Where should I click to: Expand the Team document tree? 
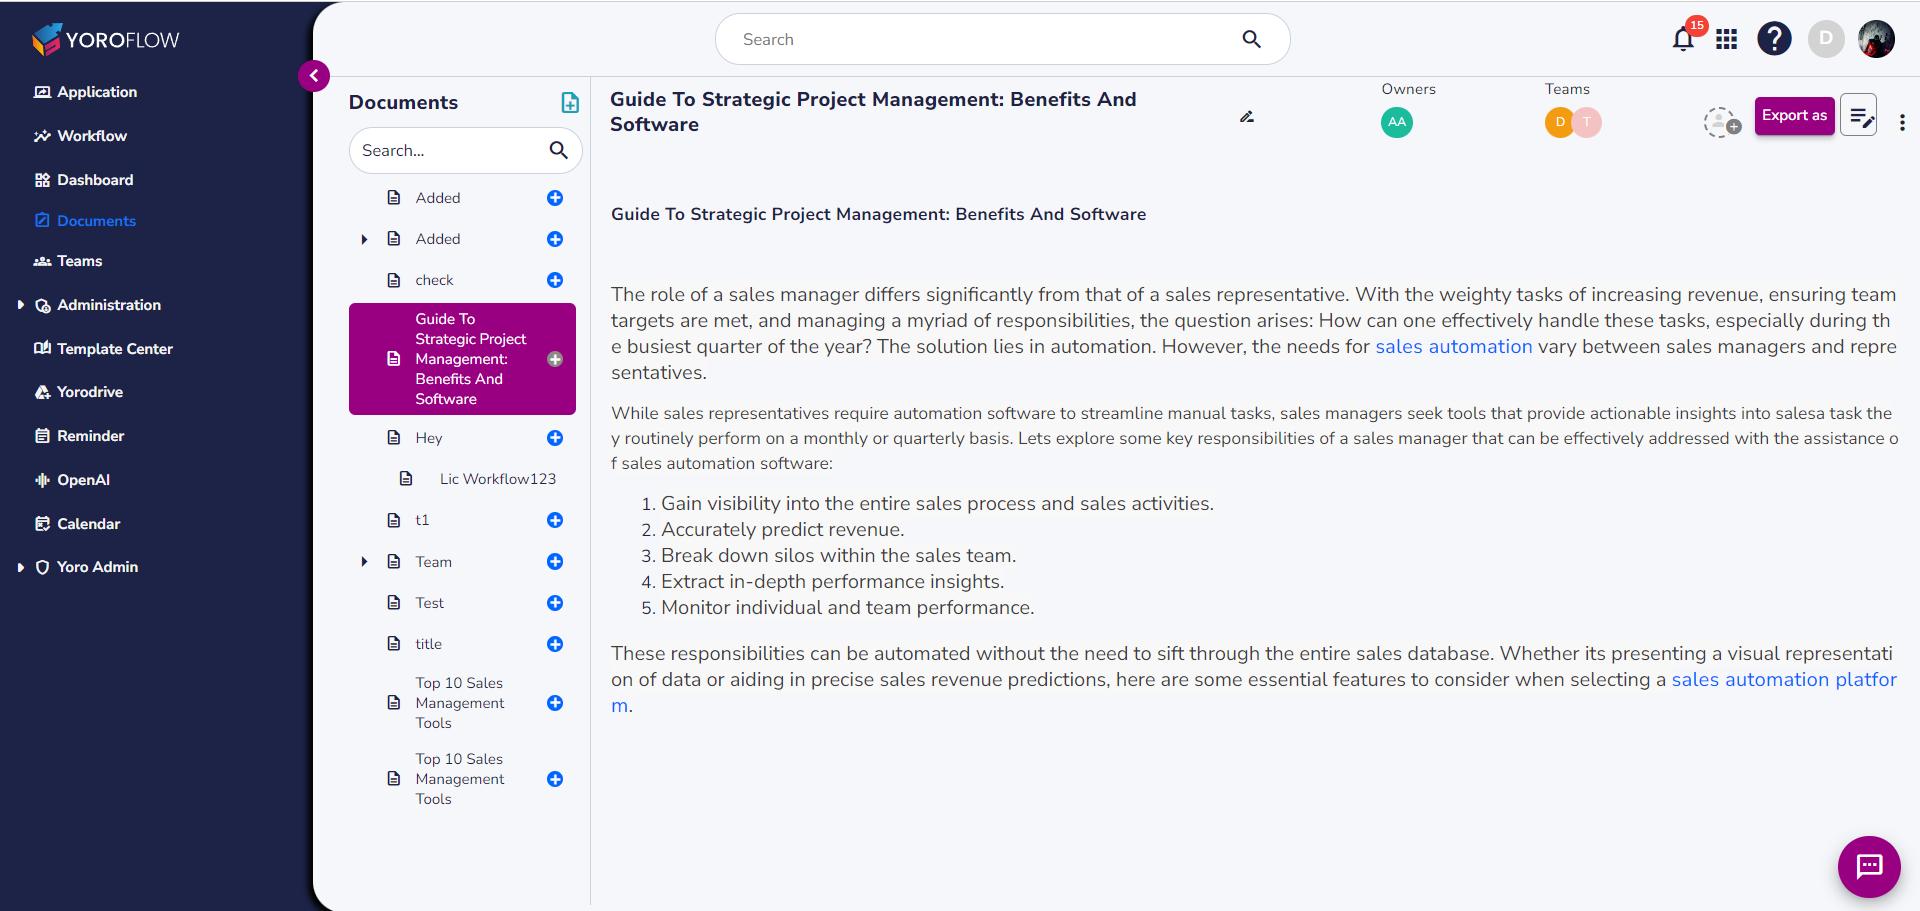(x=365, y=562)
